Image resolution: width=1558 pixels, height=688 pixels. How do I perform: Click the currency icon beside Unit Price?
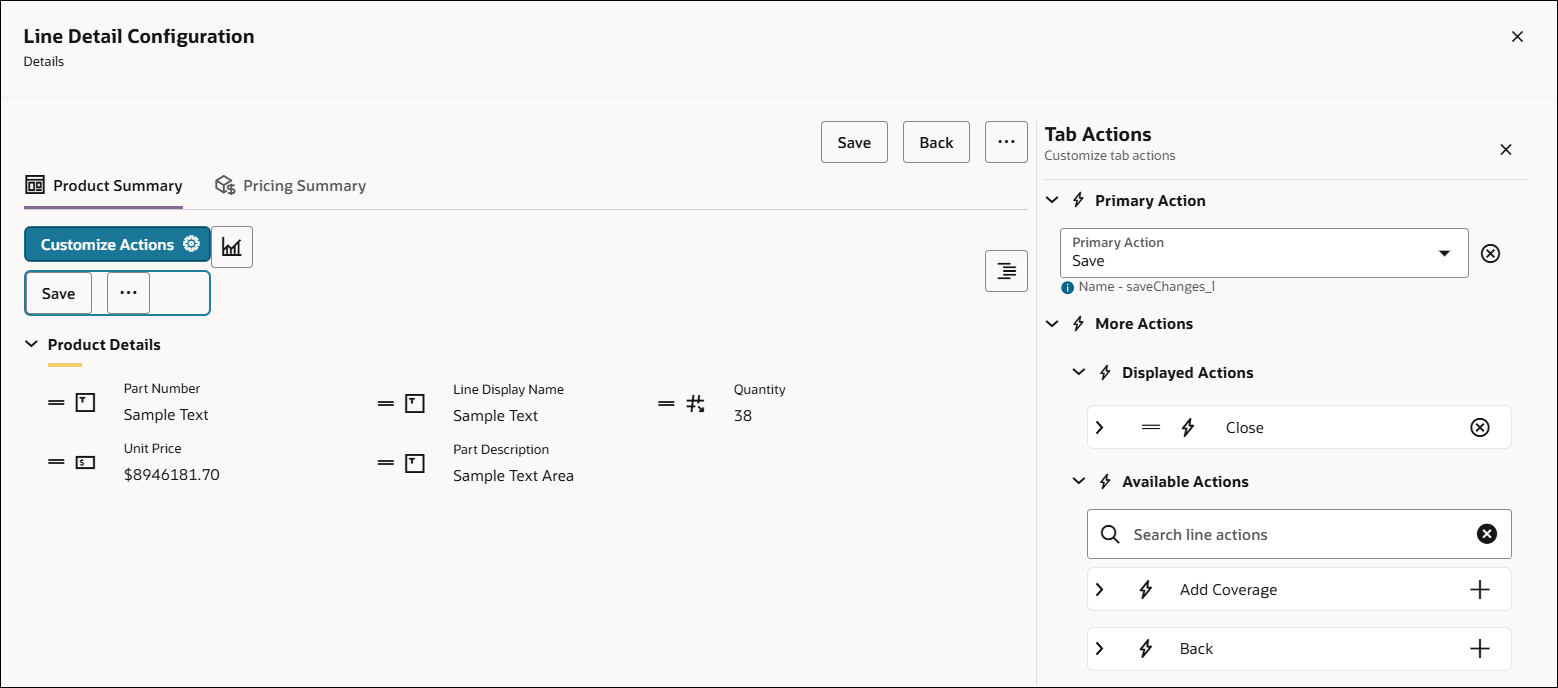point(85,461)
